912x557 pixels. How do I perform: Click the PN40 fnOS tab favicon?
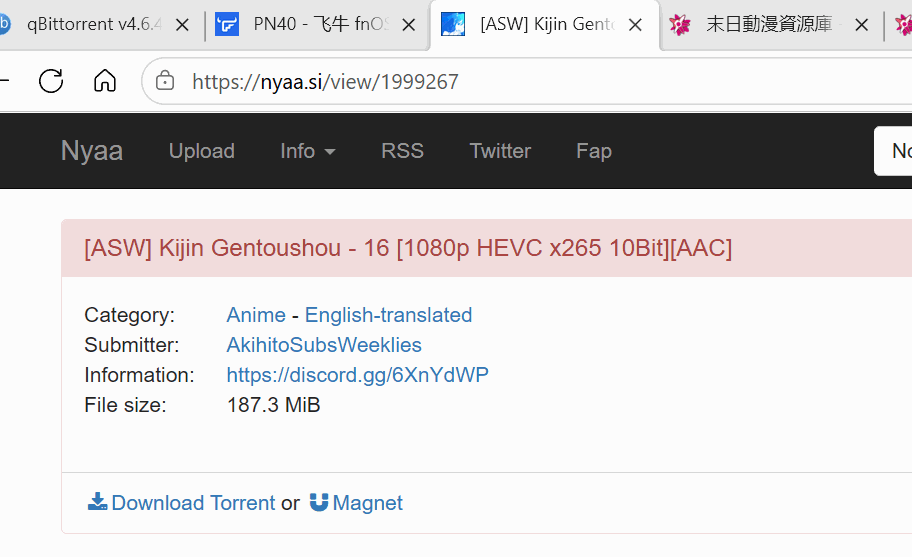pos(227,24)
